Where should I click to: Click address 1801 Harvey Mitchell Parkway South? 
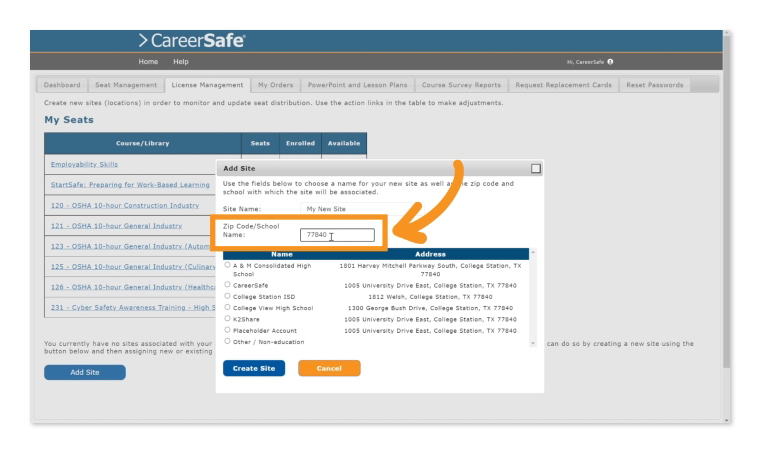click(430, 269)
